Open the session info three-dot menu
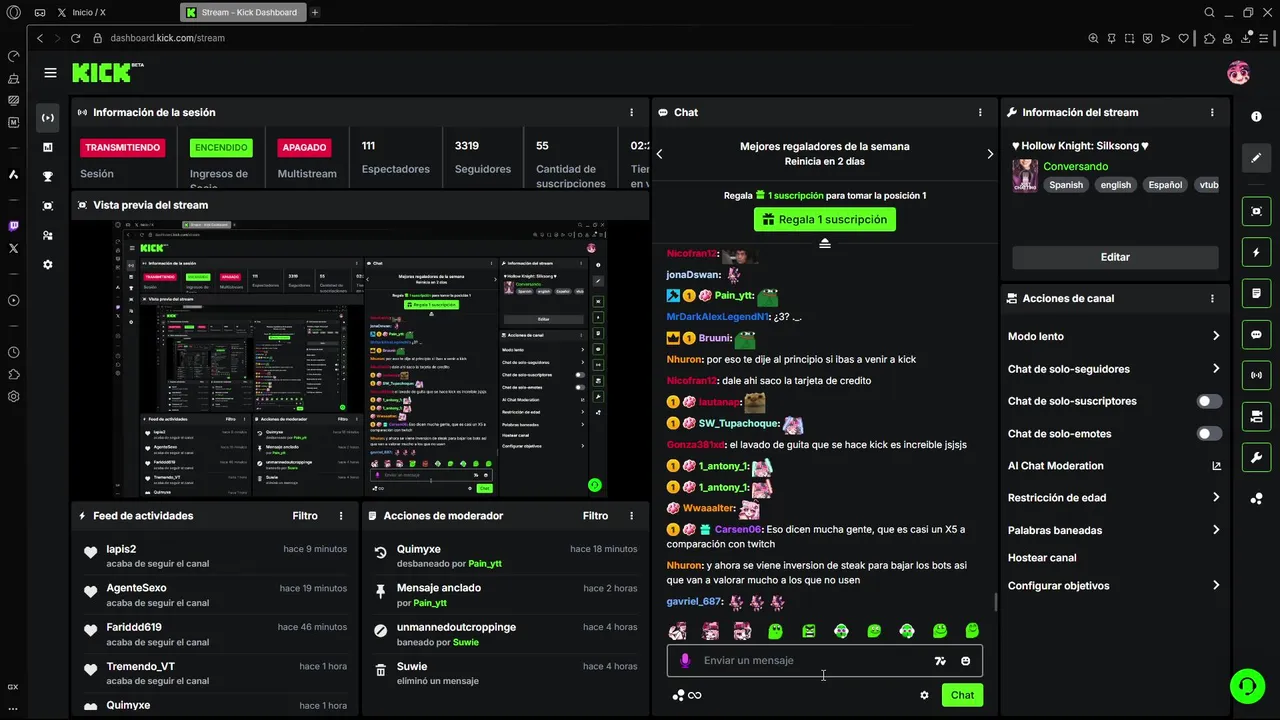The image size is (1280, 720). [x=631, y=113]
